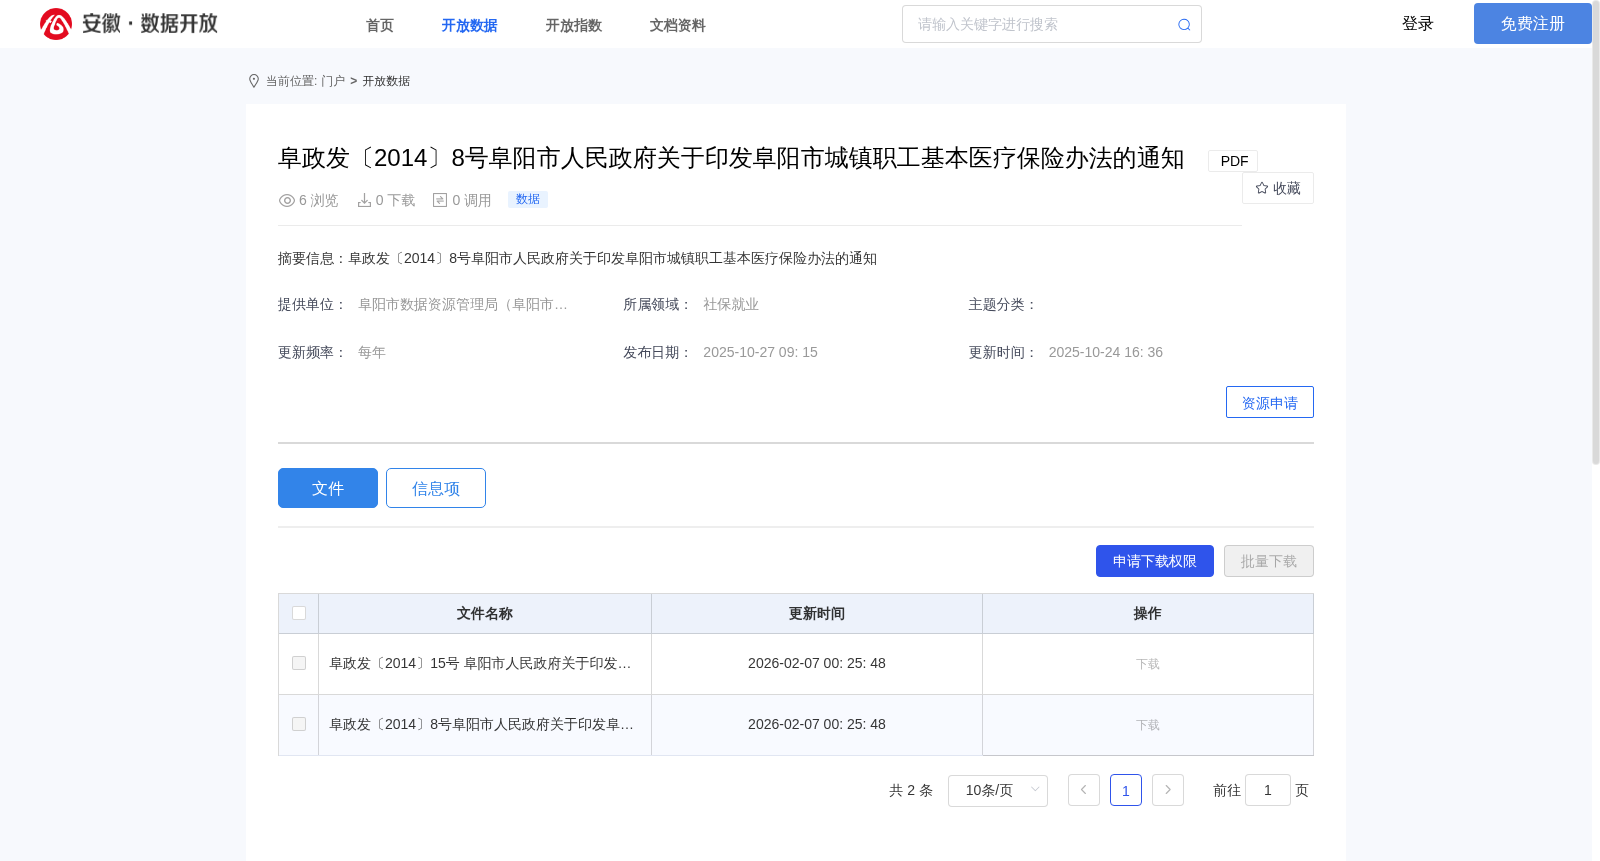Click 下载 for the 8号 file
Screen dimensions: 1600x861
coord(1148,725)
